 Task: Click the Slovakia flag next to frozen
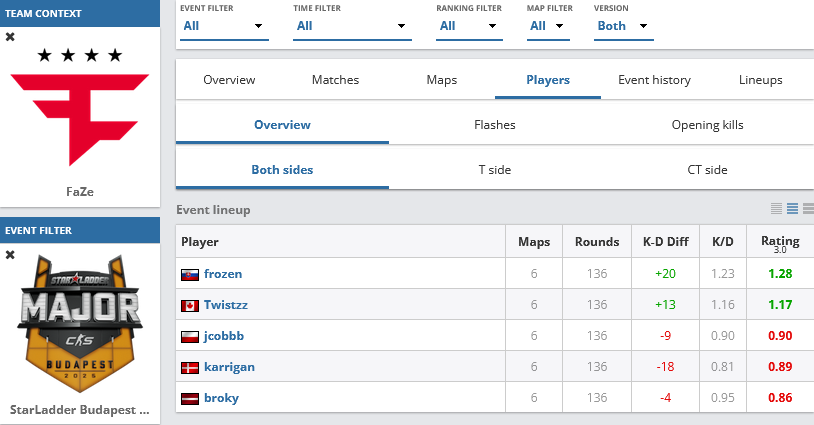coord(189,275)
